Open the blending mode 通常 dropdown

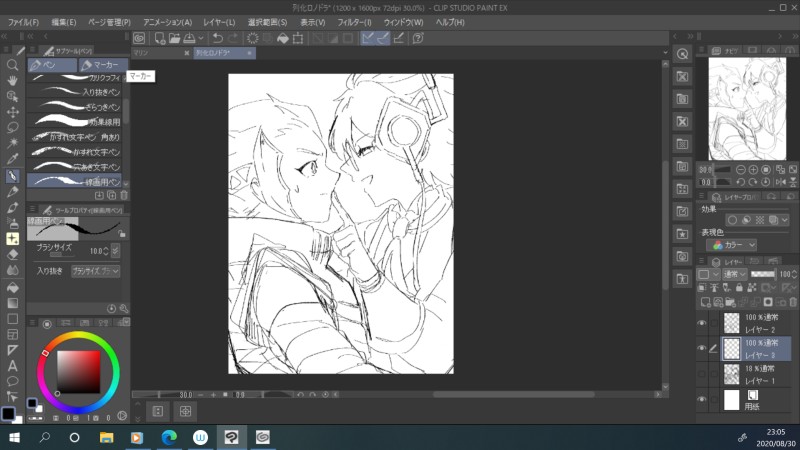tap(735, 274)
